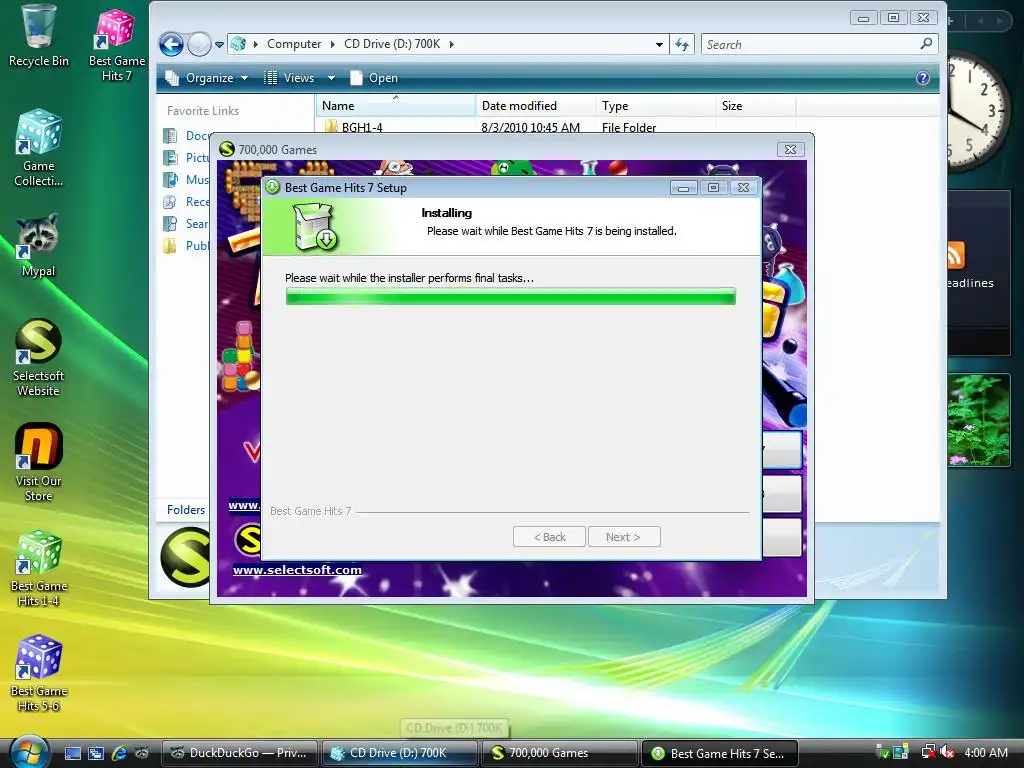
Task: Minimize the Best Game Hits 7 Setup window
Action: pyautogui.click(x=683, y=187)
